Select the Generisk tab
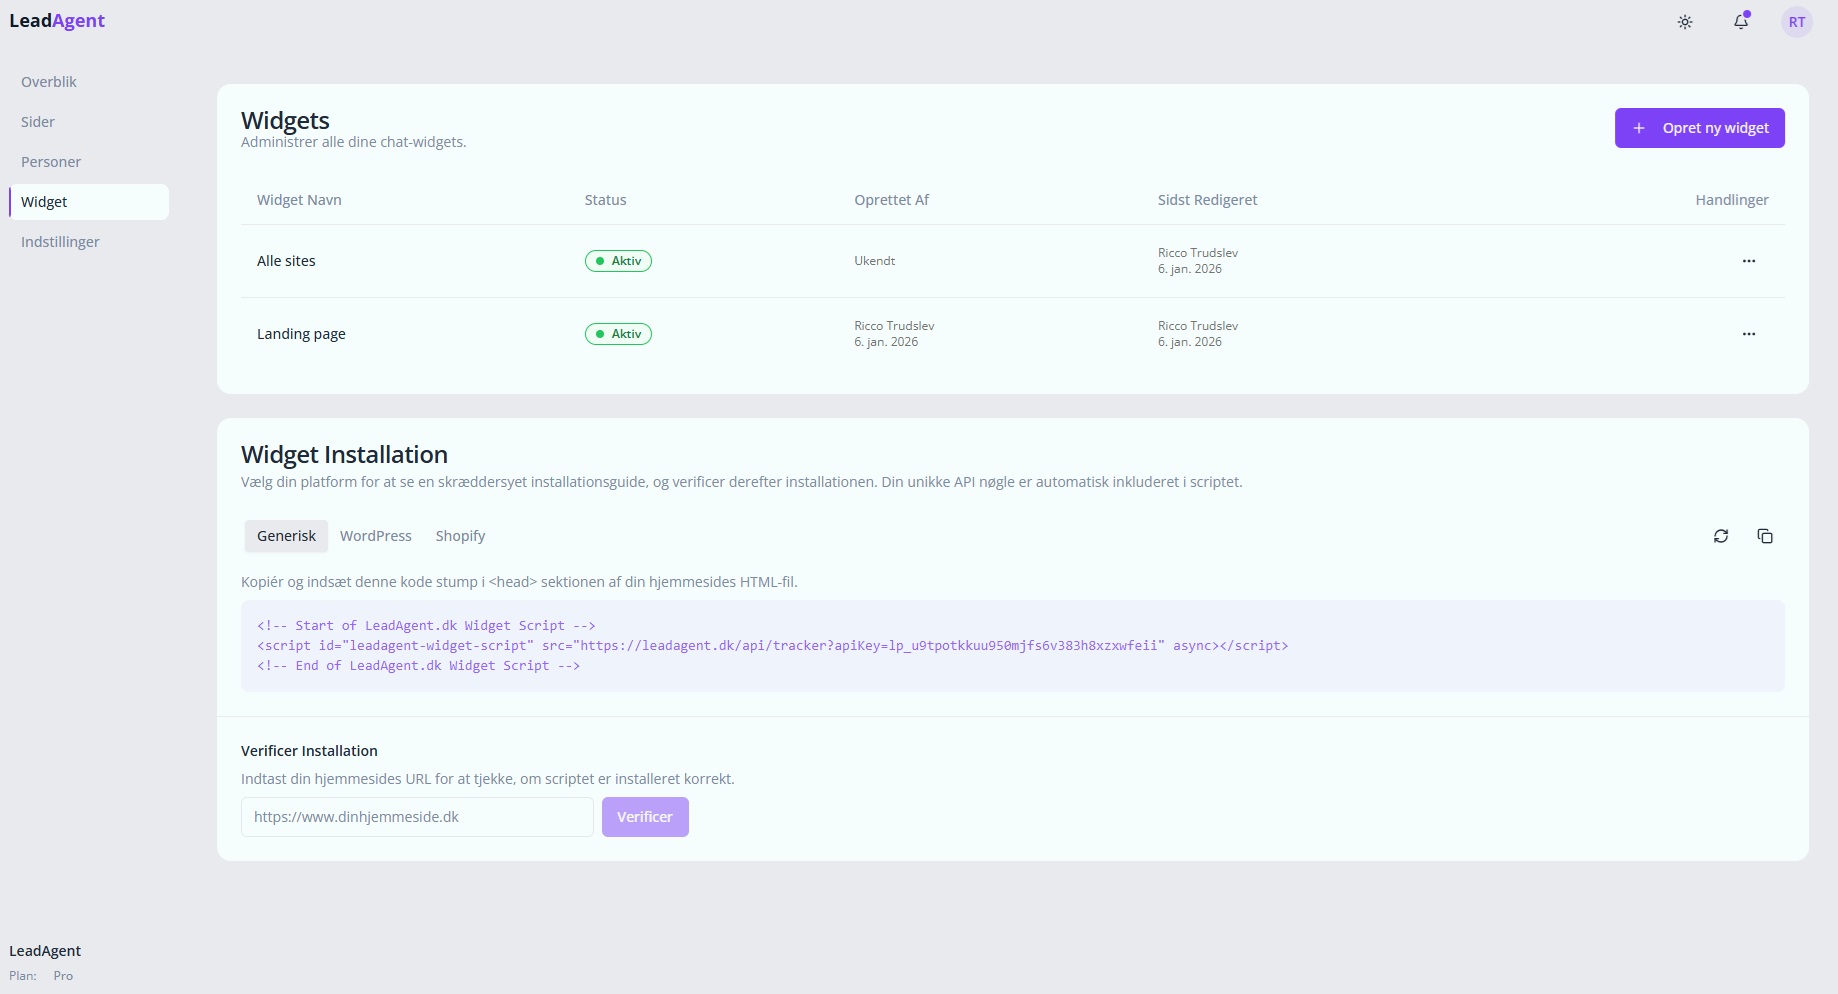1838x994 pixels. click(x=286, y=536)
